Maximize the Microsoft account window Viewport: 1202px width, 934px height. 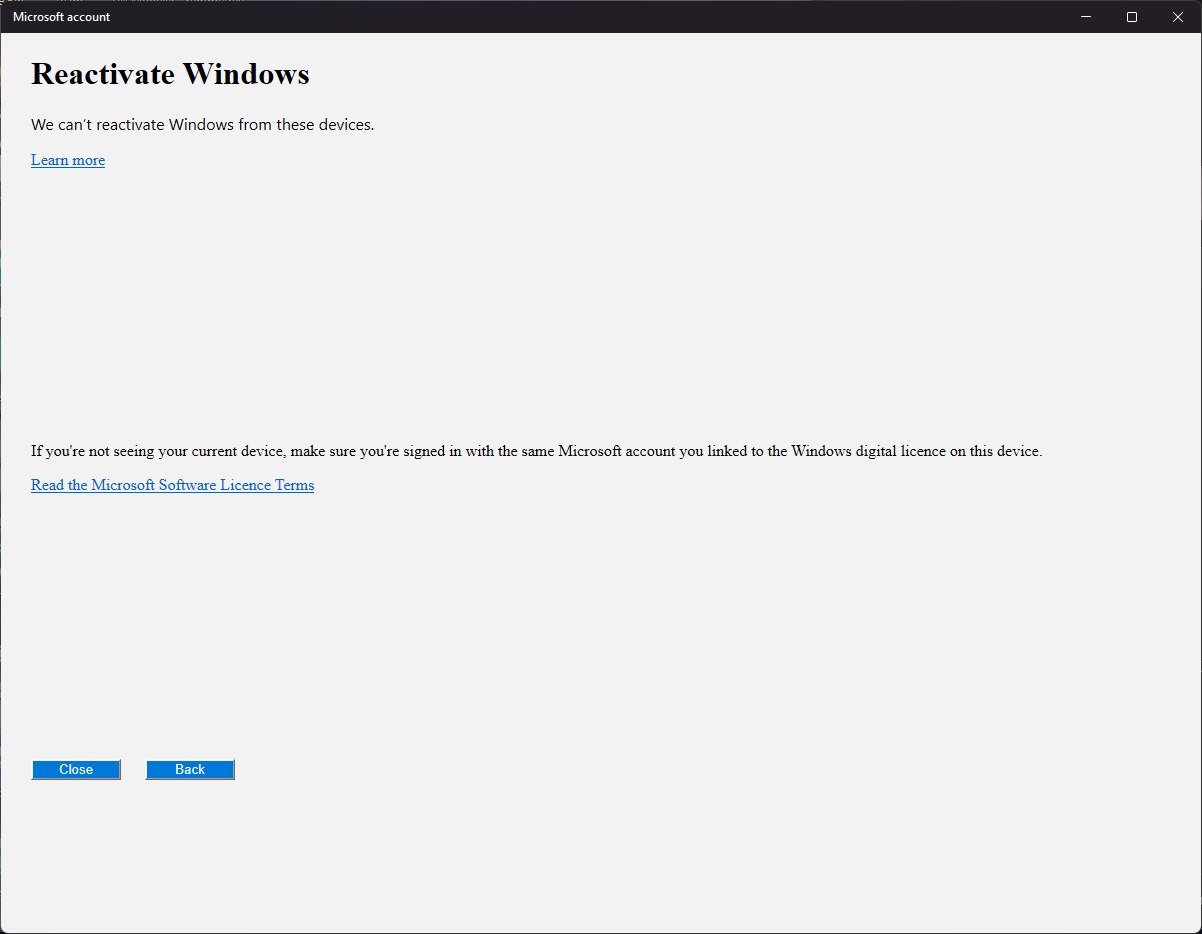(x=1132, y=17)
